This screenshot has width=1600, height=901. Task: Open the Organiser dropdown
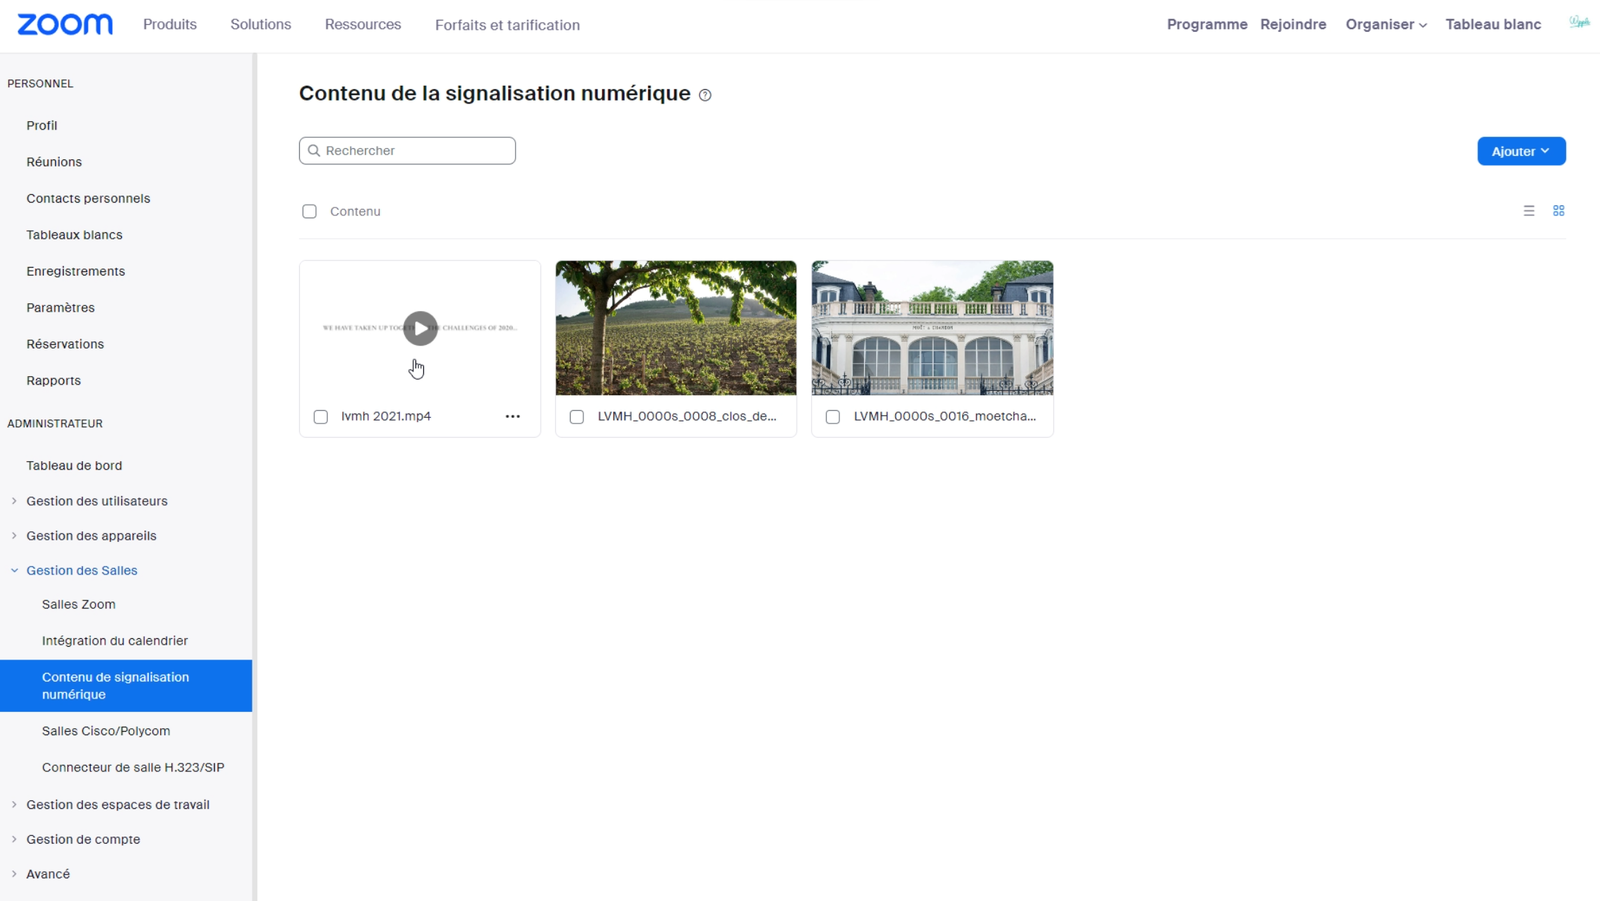(x=1386, y=24)
